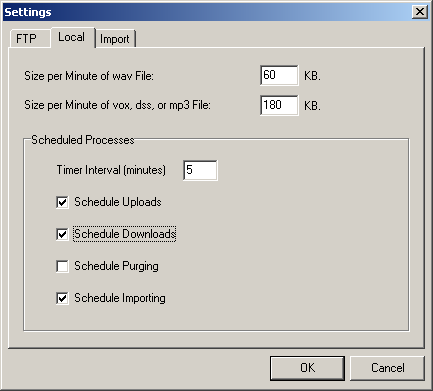Click the Timer Interval minutes input box
433x391 pixels.
(200, 170)
